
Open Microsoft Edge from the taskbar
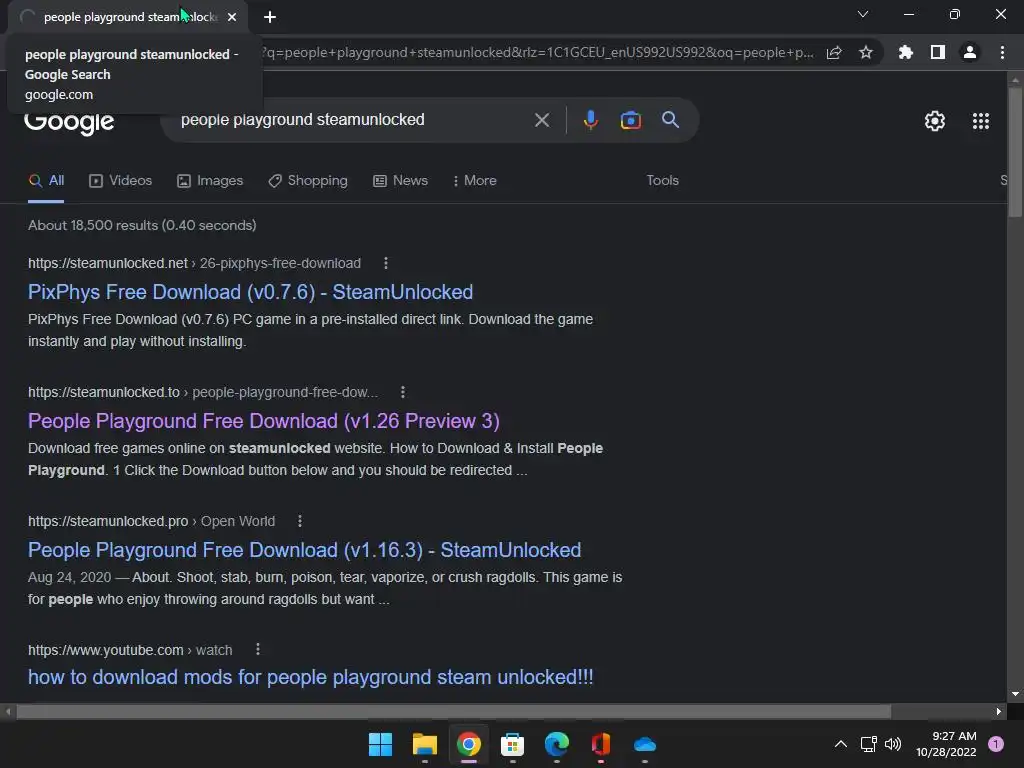coord(556,744)
